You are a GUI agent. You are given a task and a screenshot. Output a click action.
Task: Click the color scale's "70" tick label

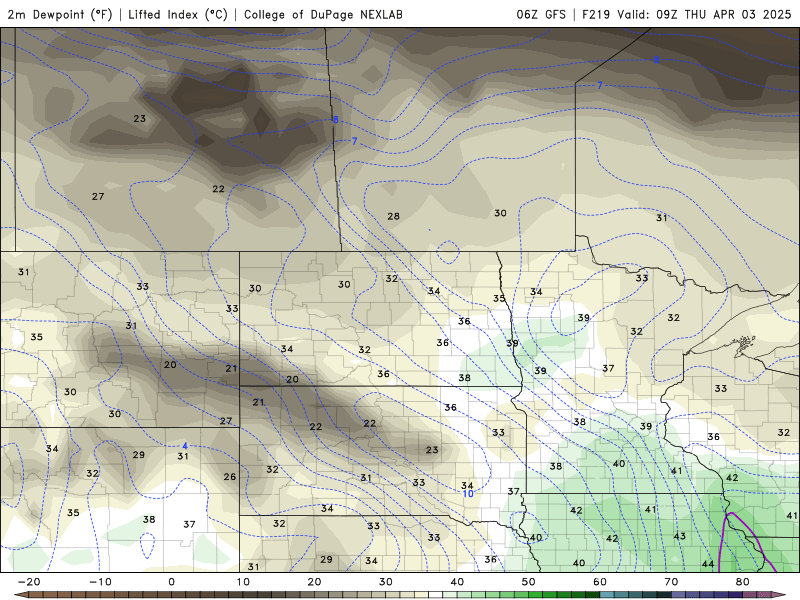(671, 582)
